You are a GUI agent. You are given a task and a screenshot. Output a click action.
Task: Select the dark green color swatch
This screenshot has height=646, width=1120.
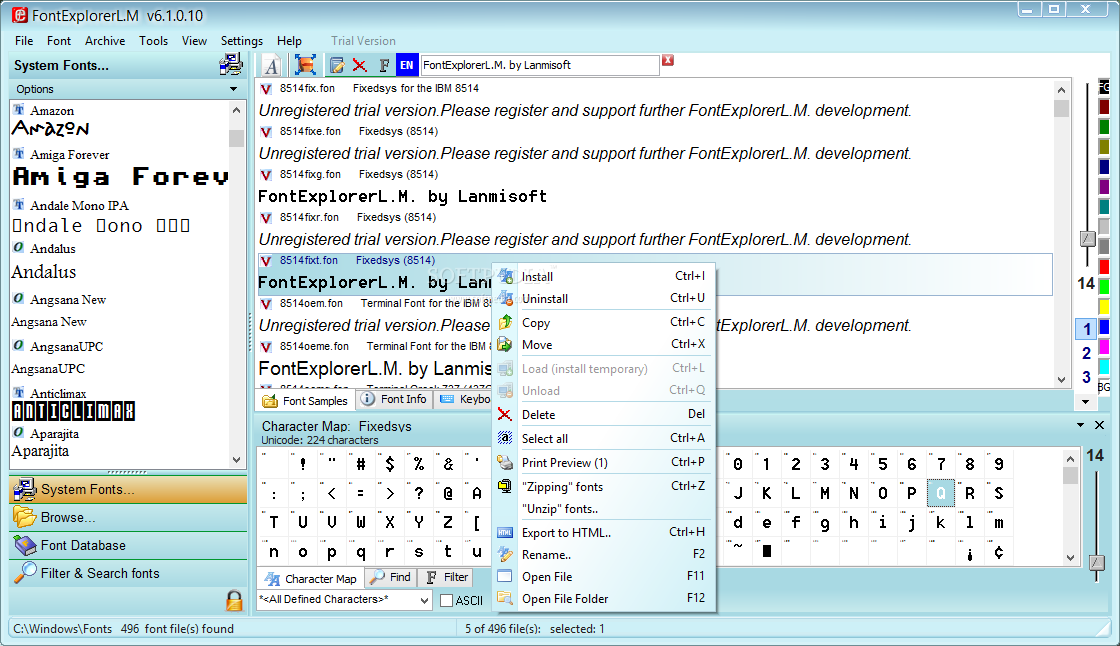[1104, 126]
